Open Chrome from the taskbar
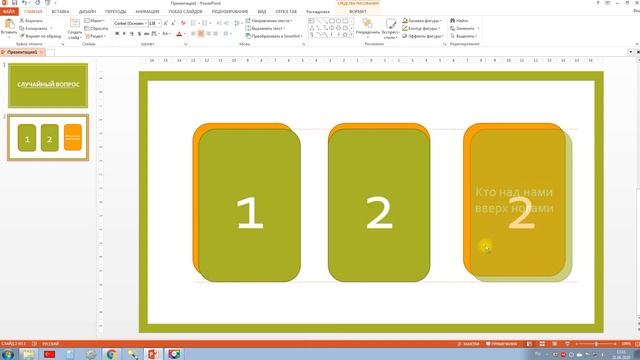This screenshot has height=360, width=640. tap(111, 354)
